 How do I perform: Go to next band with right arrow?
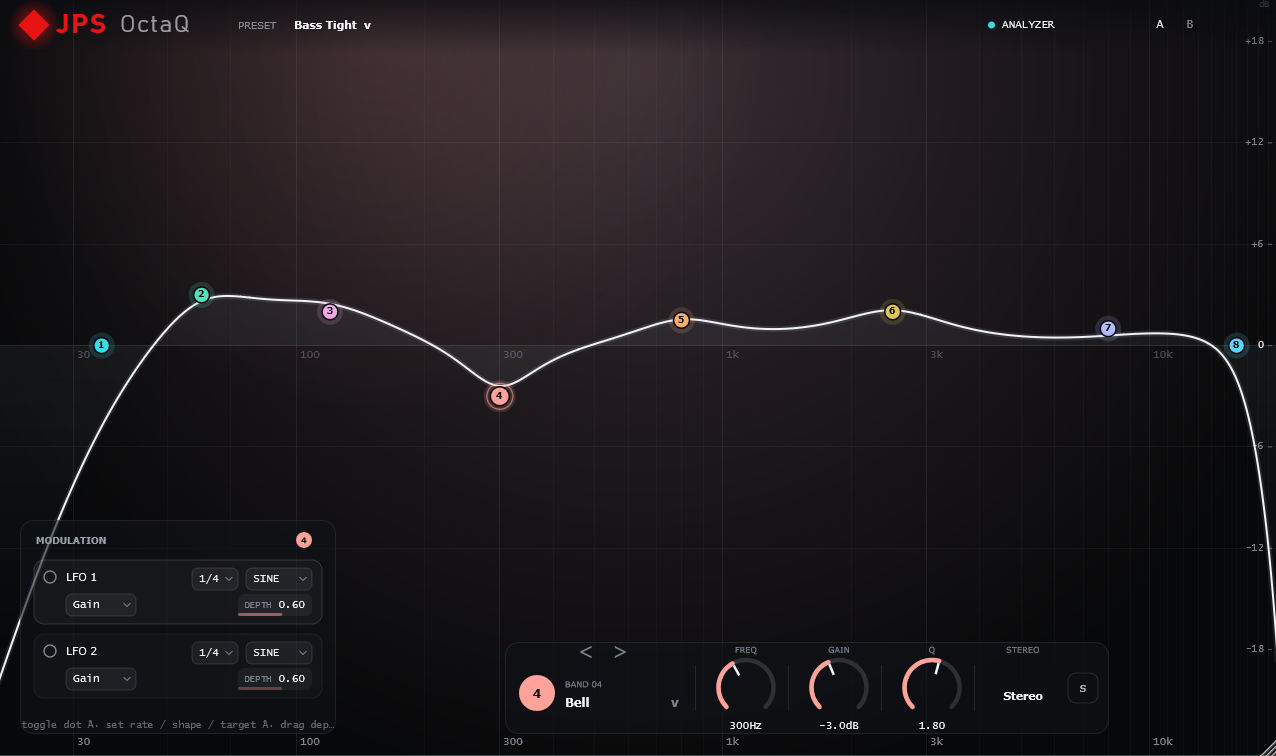pos(620,652)
